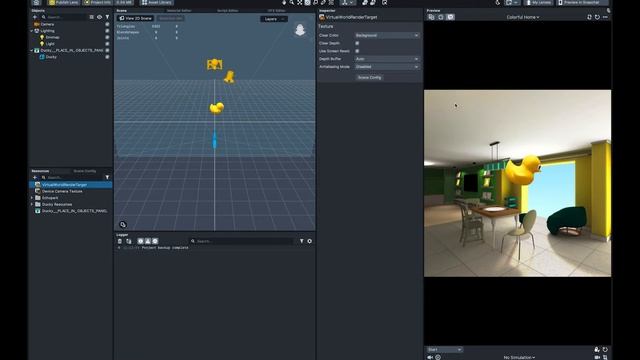Select the Light object

pyautogui.click(x=50, y=44)
